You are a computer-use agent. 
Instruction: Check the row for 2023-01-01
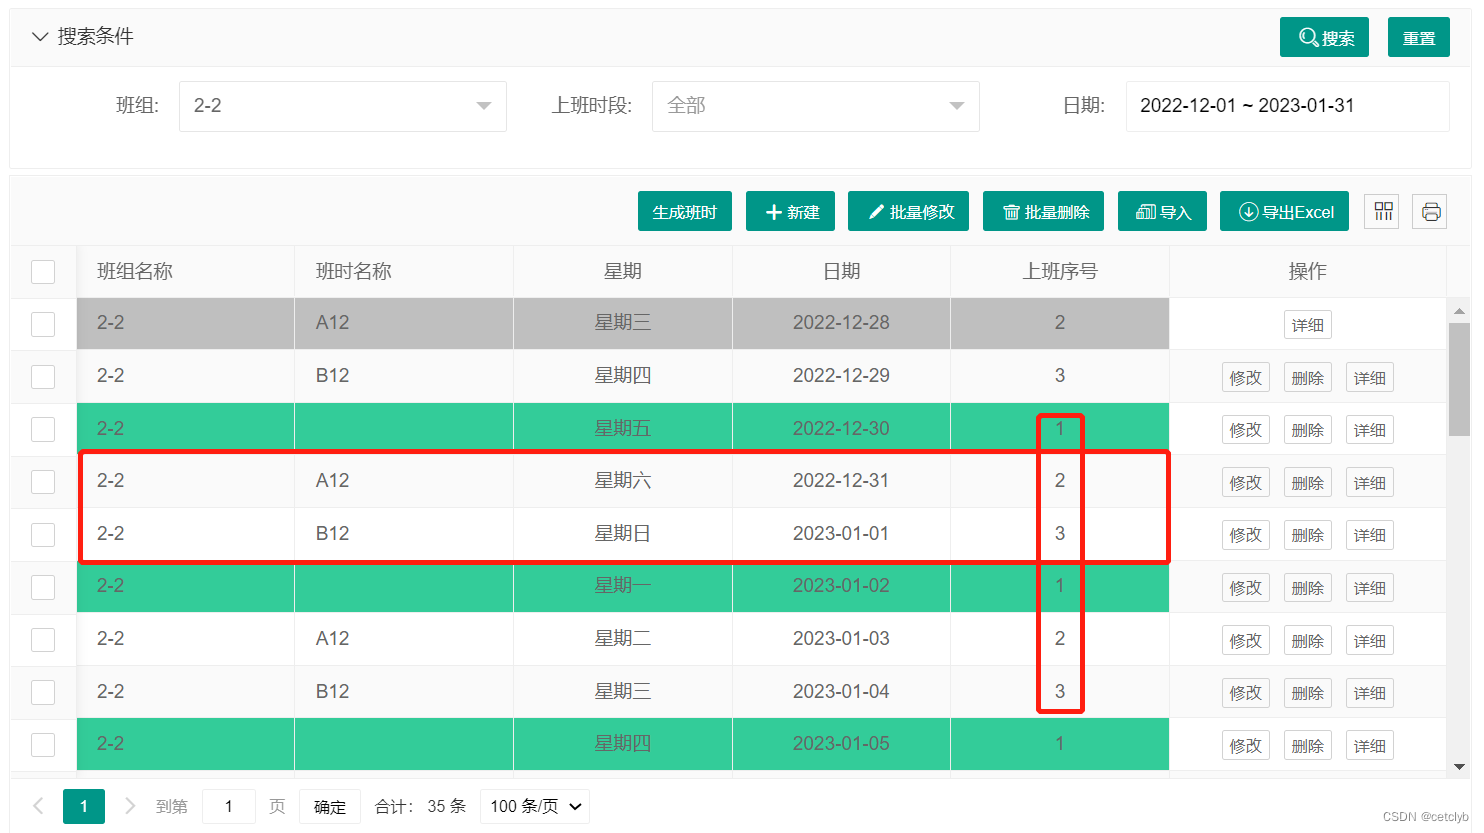tap(43, 535)
